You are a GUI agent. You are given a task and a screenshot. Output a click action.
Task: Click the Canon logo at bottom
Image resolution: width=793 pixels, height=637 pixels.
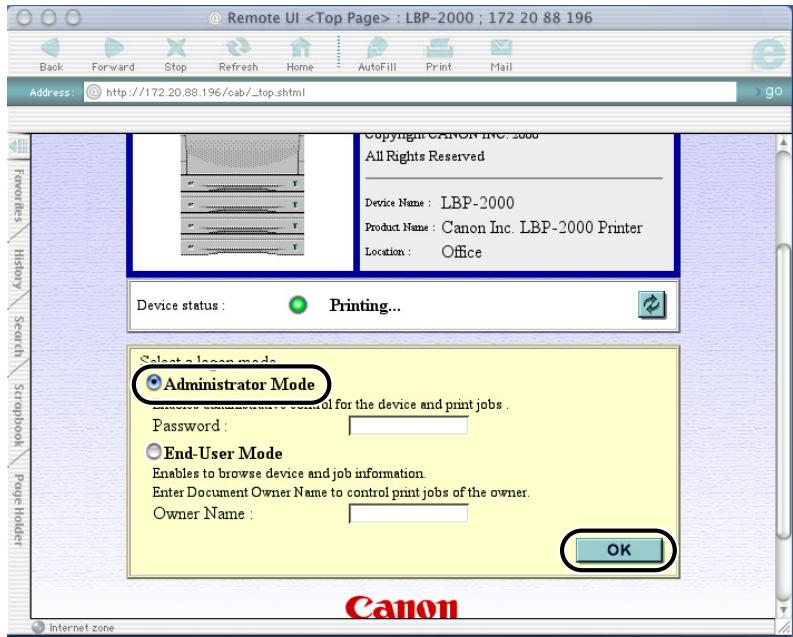pyautogui.click(x=402, y=607)
